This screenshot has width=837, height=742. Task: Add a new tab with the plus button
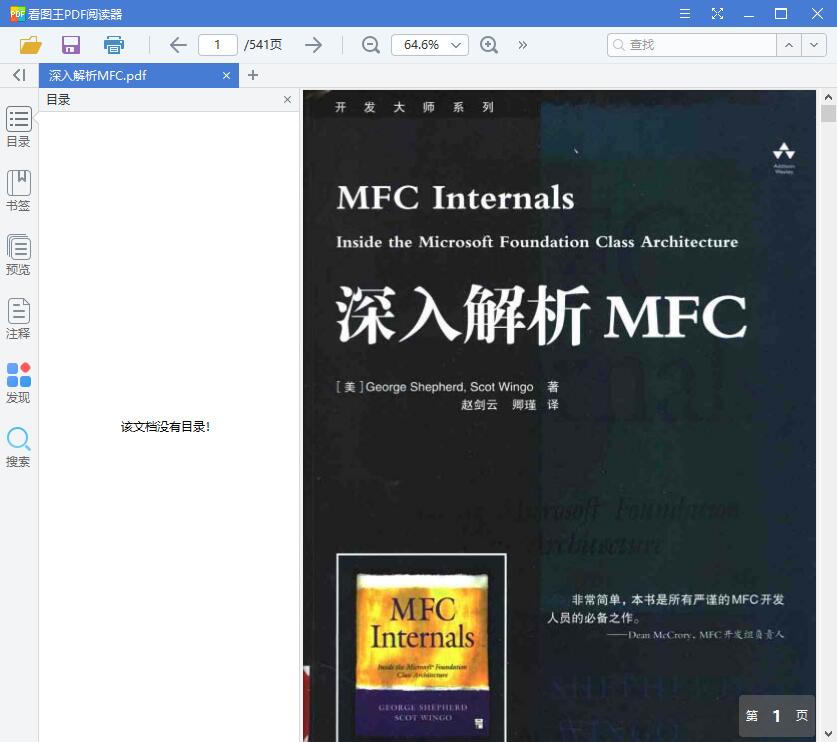tap(253, 75)
